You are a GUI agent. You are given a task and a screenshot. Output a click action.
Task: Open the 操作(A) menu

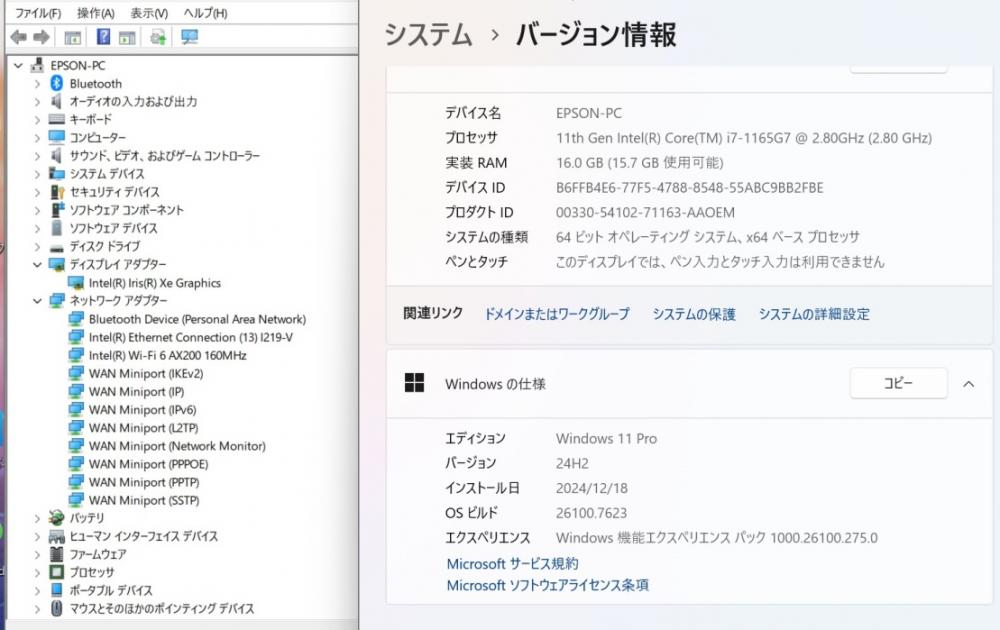click(95, 13)
